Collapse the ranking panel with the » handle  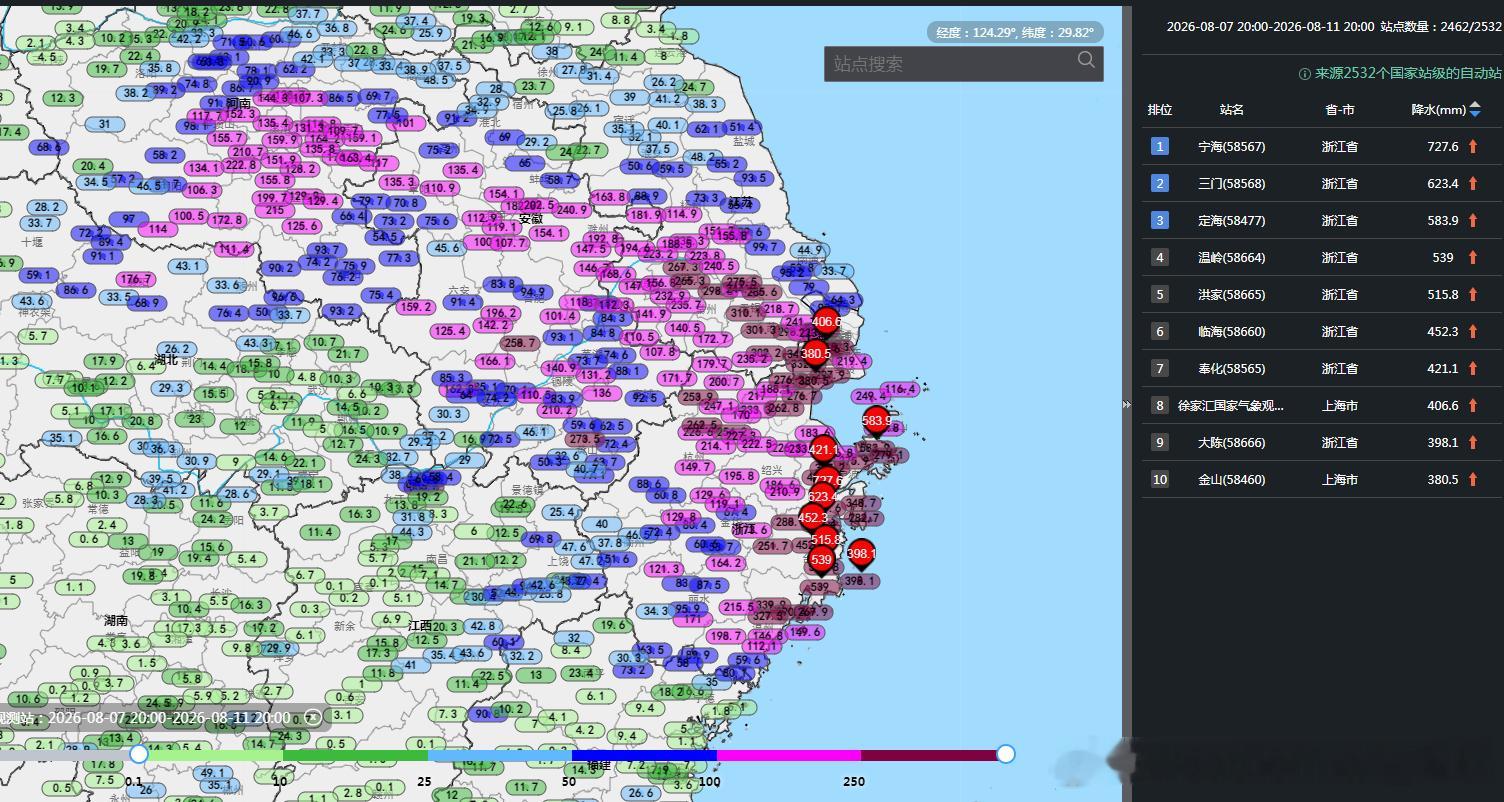point(1127,405)
